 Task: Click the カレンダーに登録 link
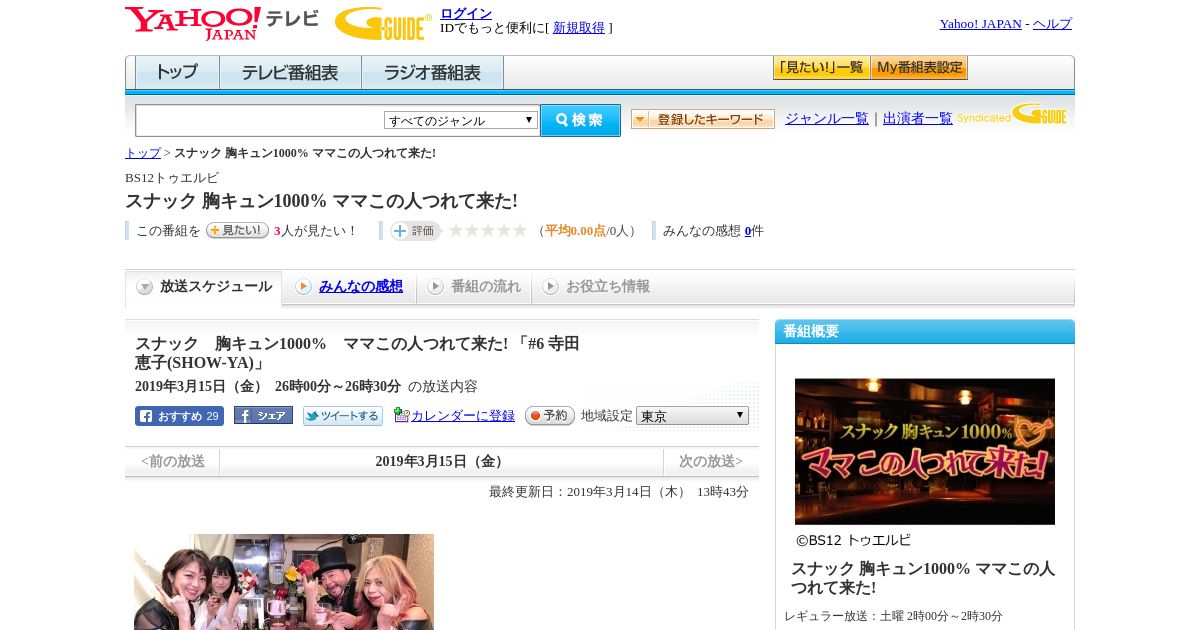point(463,416)
